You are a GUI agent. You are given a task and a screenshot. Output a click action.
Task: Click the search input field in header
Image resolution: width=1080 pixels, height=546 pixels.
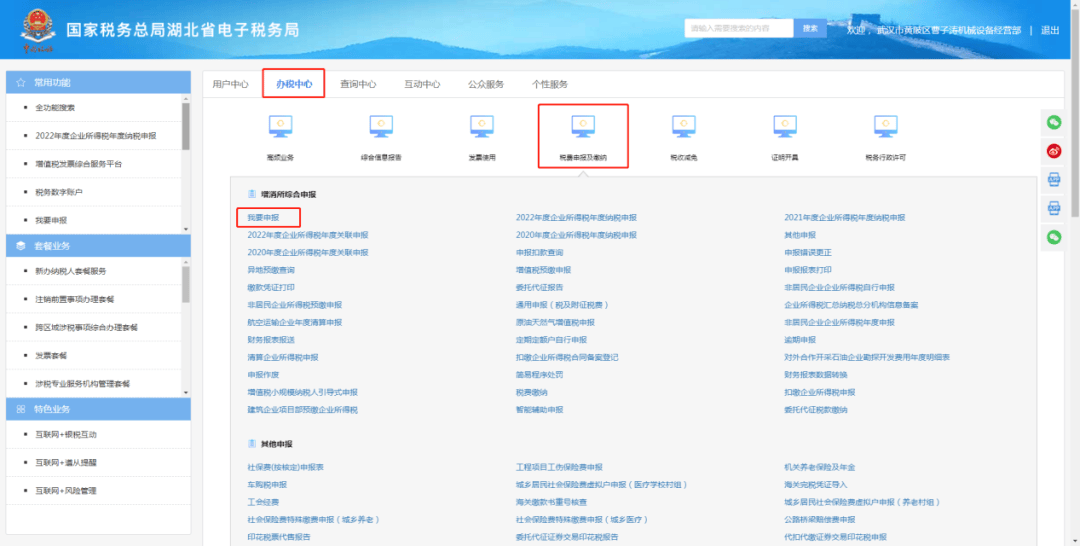pyautogui.click(x=738, y=29)
